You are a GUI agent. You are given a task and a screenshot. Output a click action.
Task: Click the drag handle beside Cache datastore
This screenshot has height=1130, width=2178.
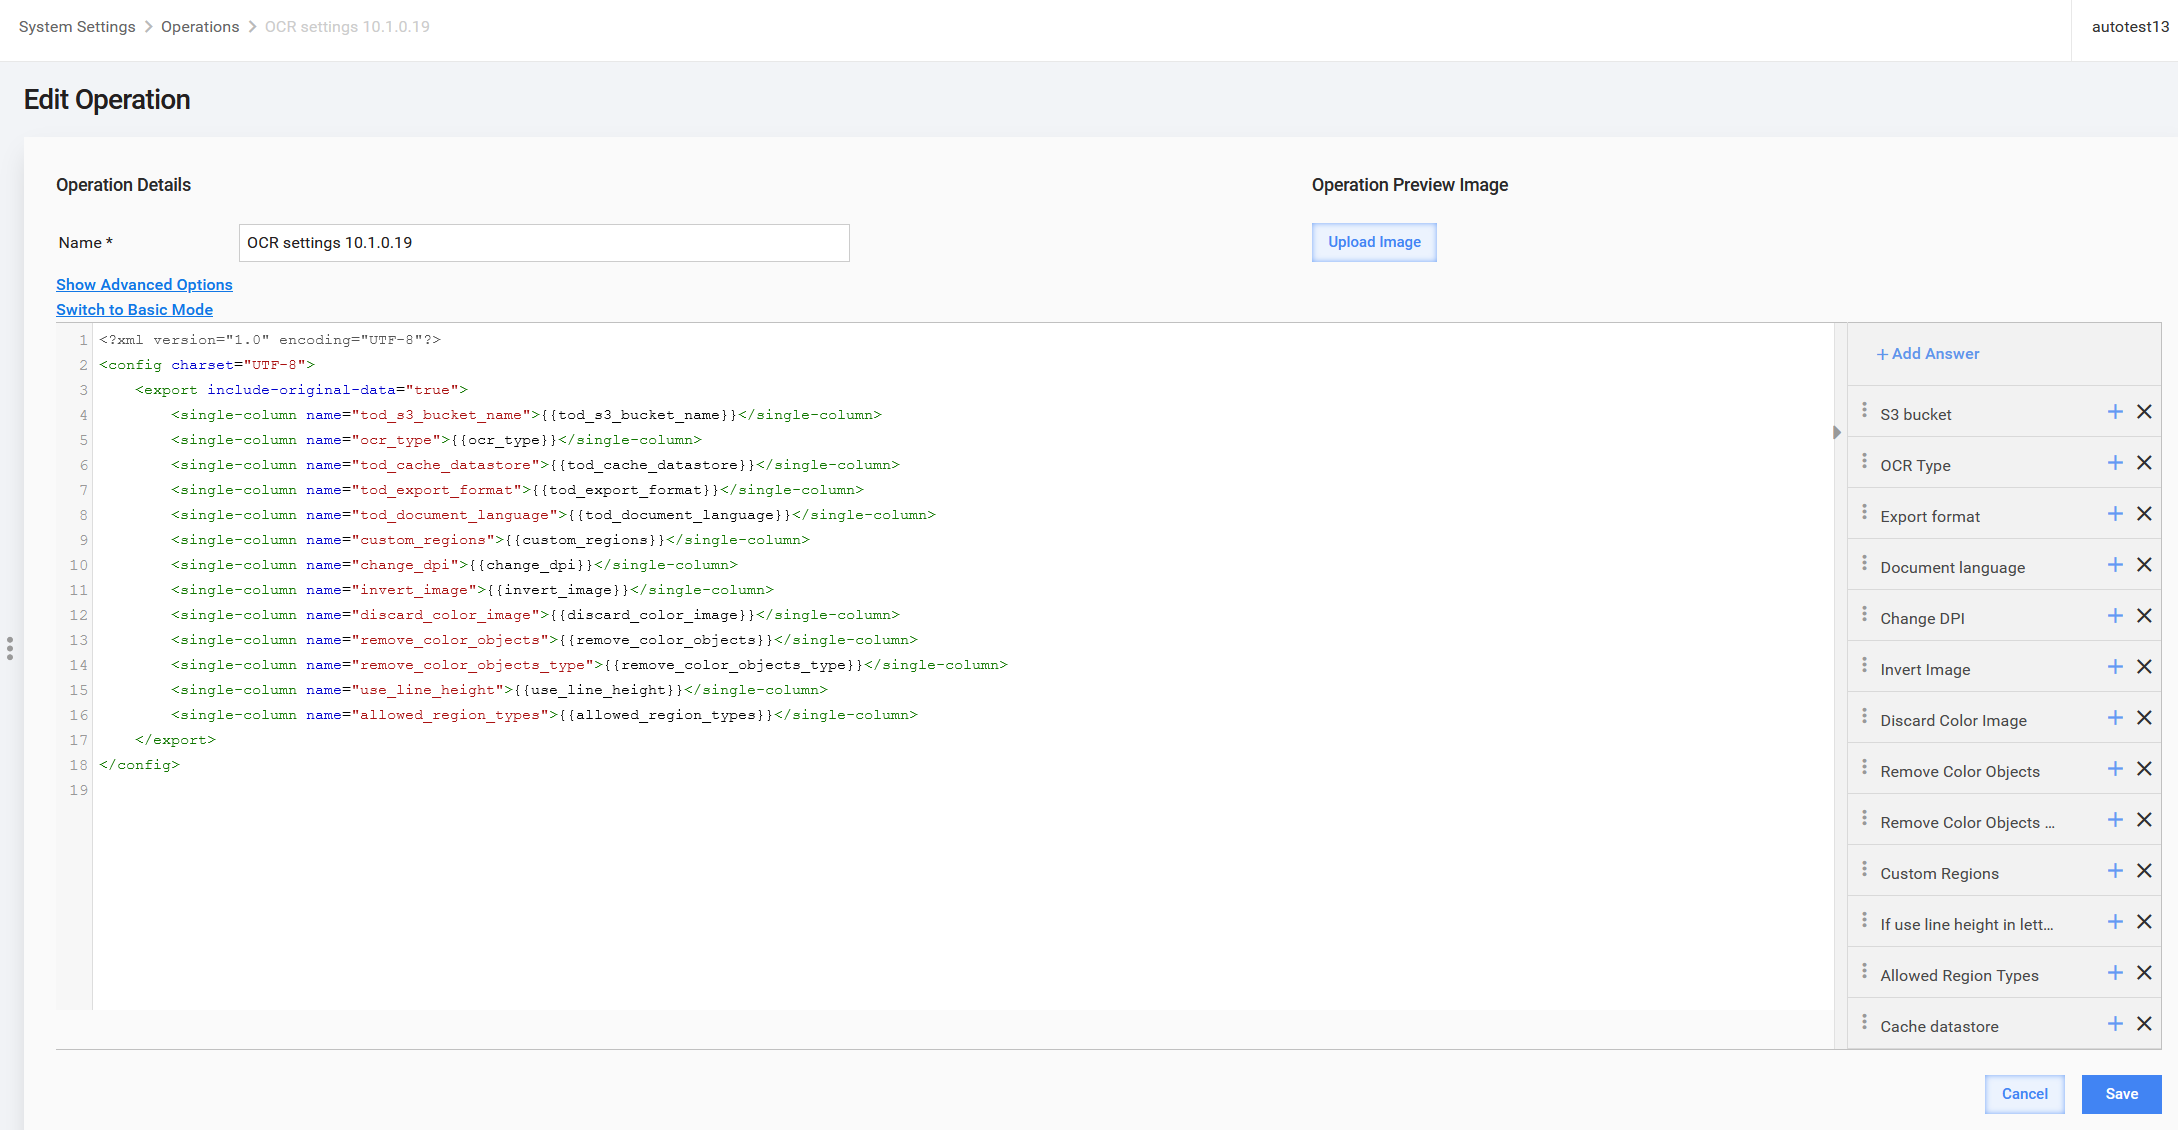[1864, 1022]
